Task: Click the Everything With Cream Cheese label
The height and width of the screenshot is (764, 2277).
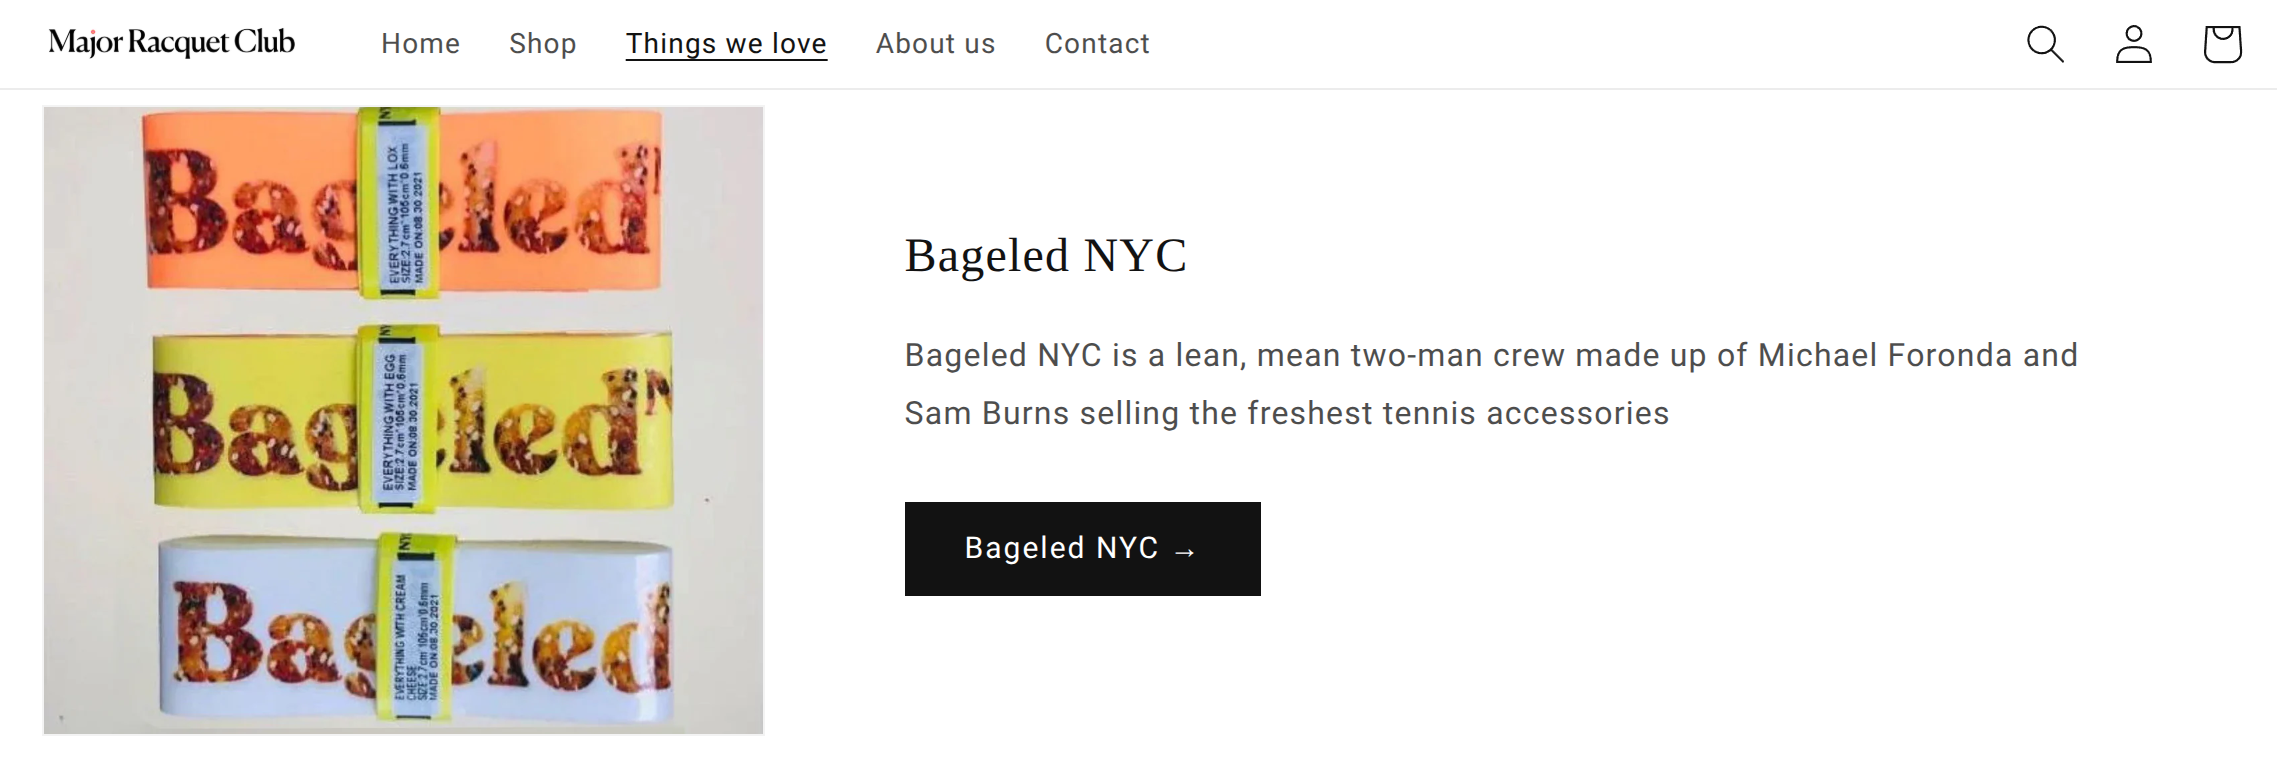Action: (414, 628)
